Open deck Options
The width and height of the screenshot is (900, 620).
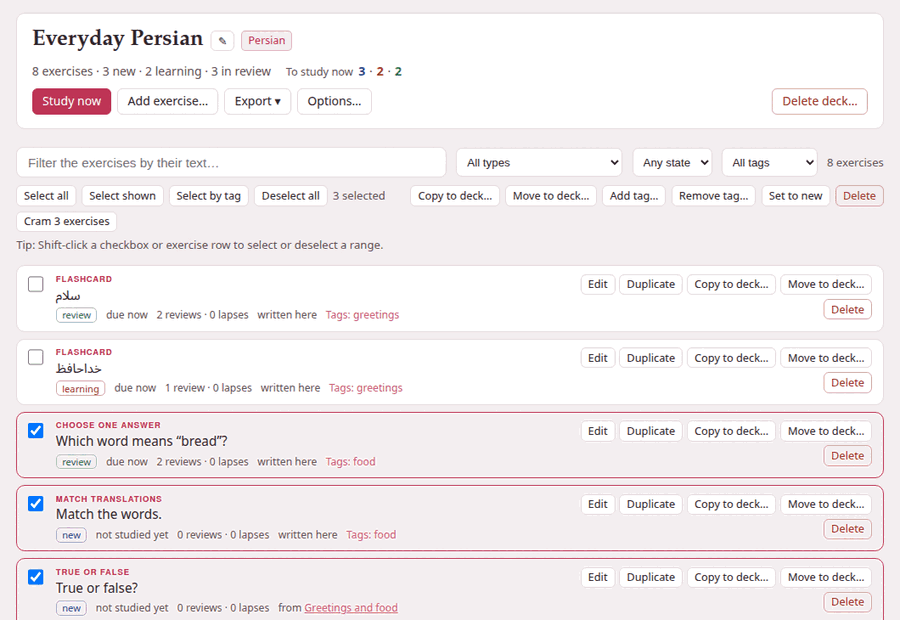tap(334, 102)
